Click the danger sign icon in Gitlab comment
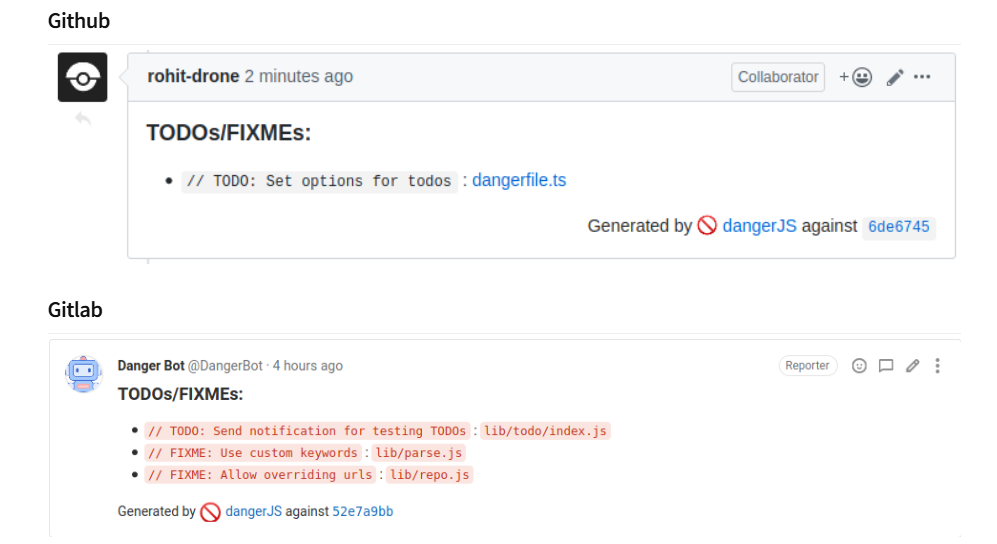Viewport: 997px width, 544px height. (x=210, y=512)
